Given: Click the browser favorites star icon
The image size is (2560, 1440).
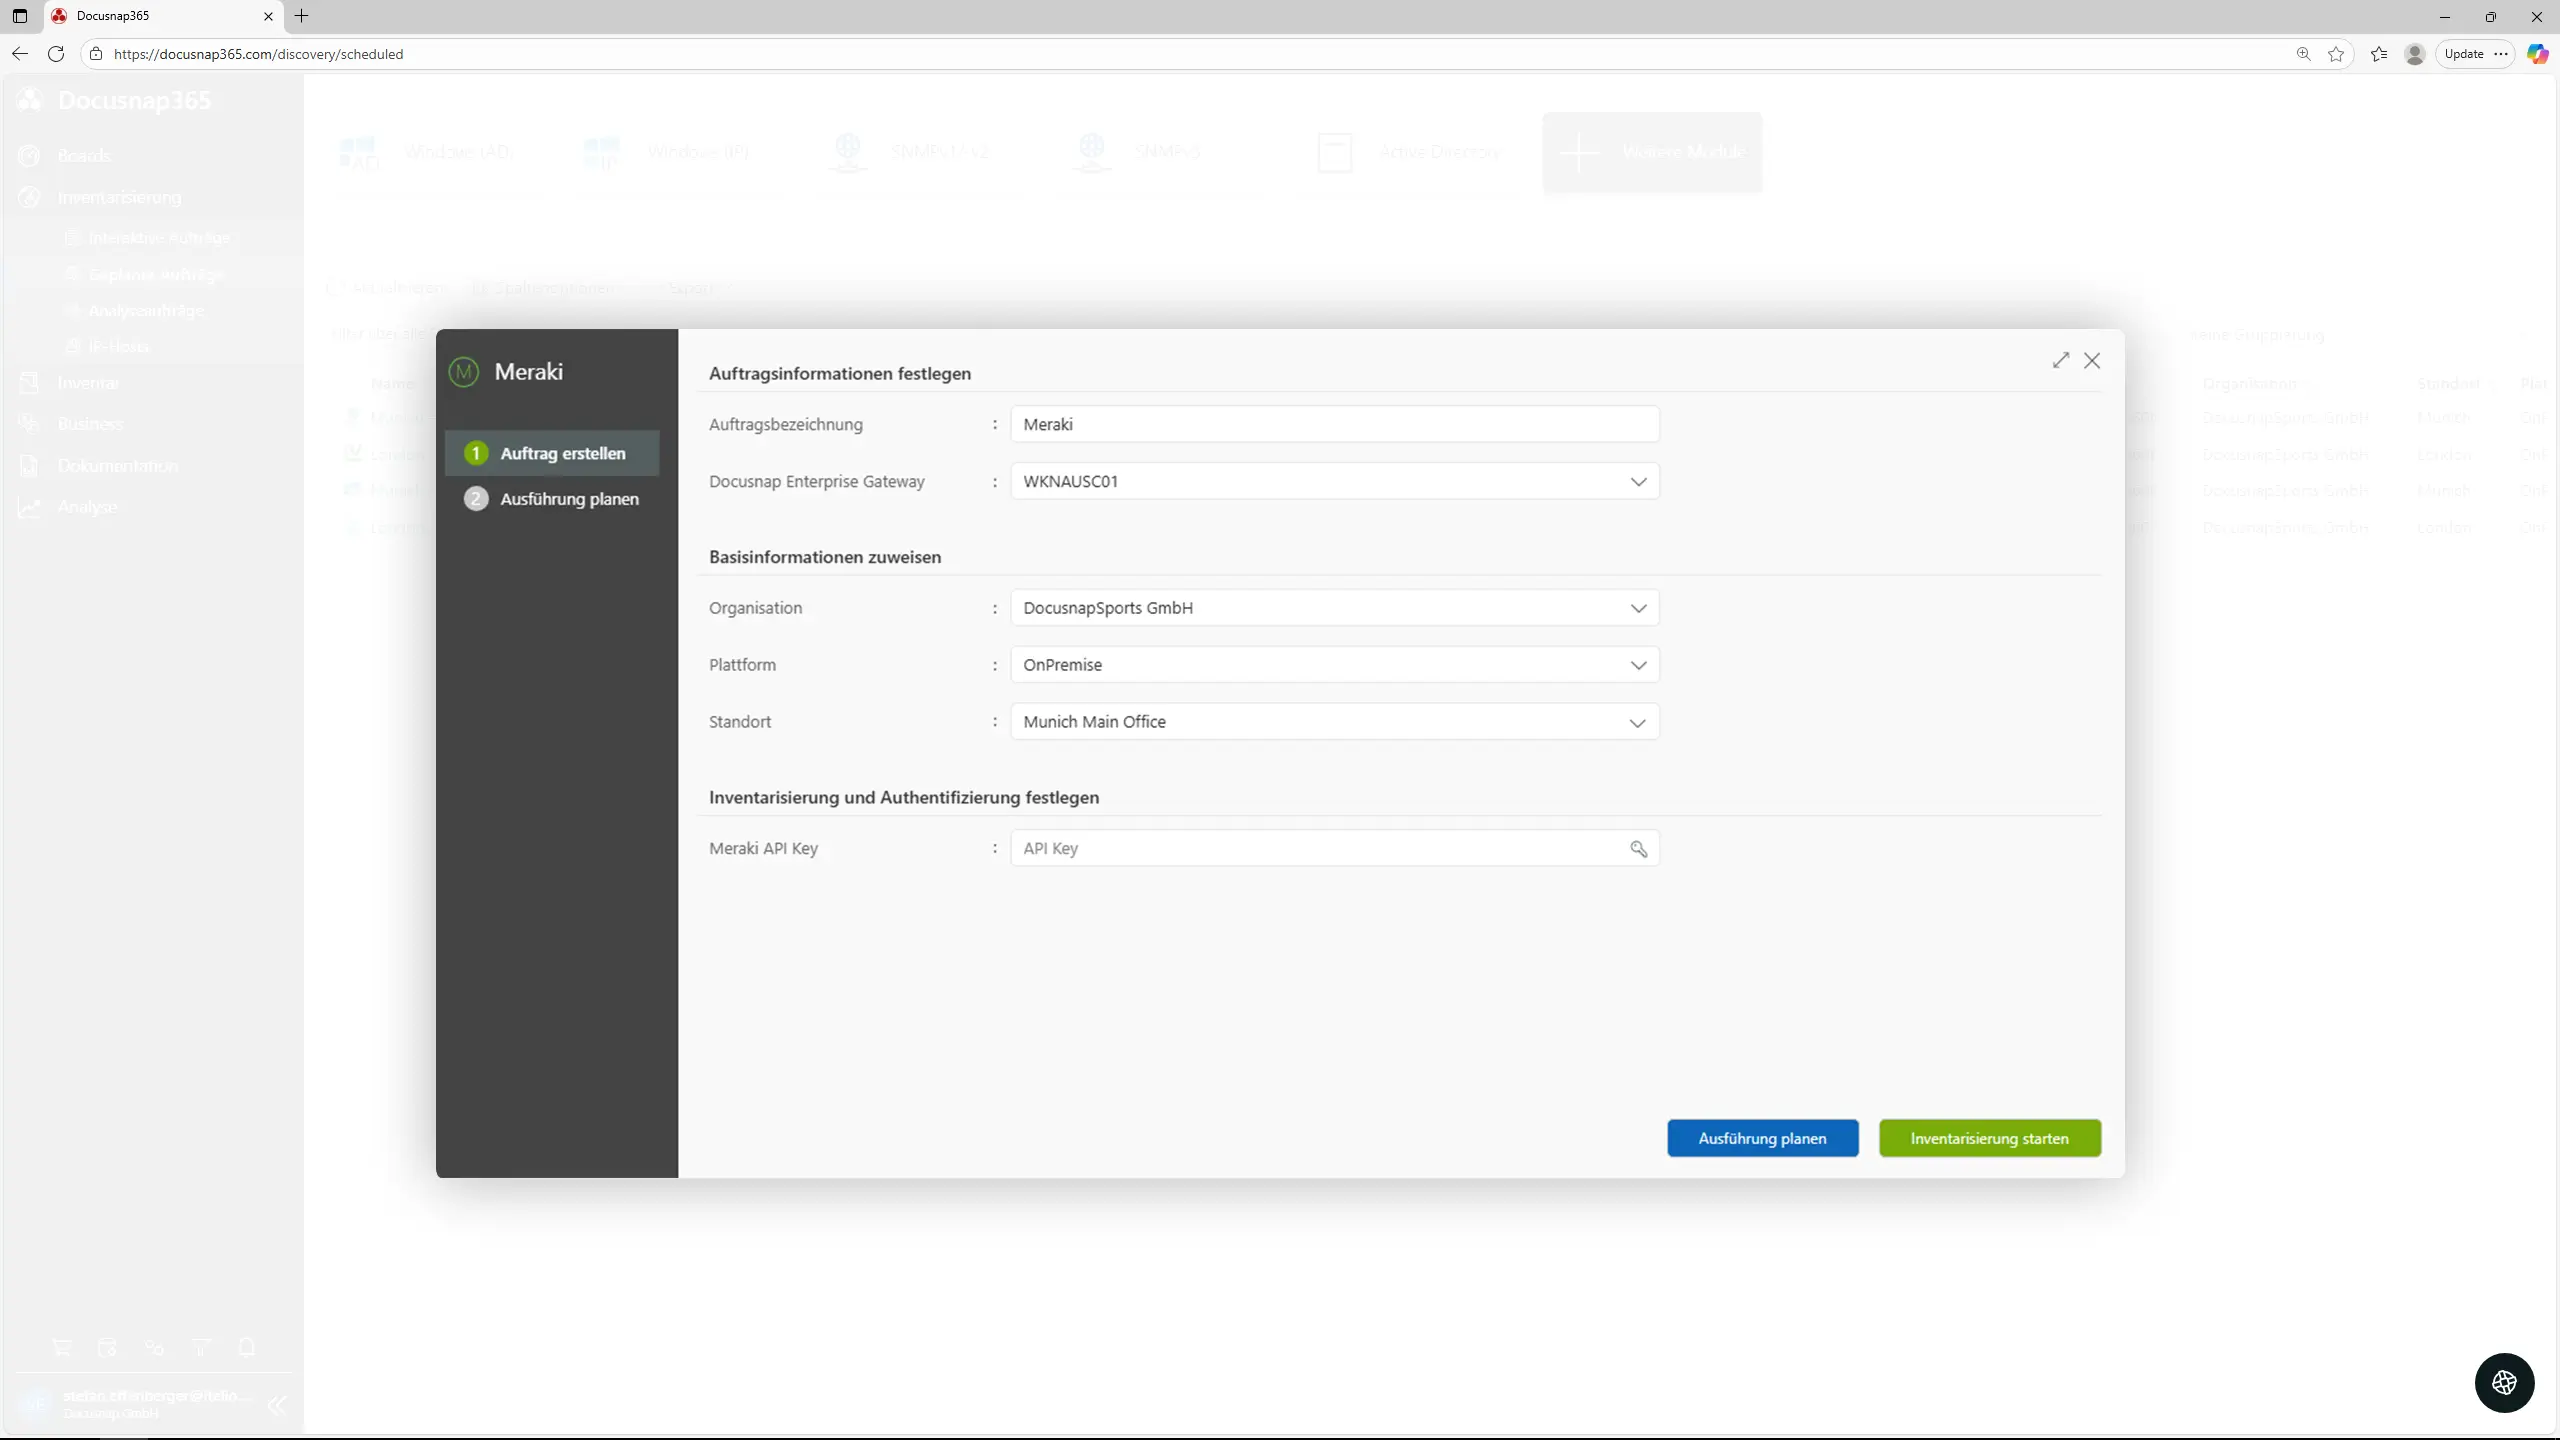Looking at the screenshot, I should click(x=2336, y=54).
